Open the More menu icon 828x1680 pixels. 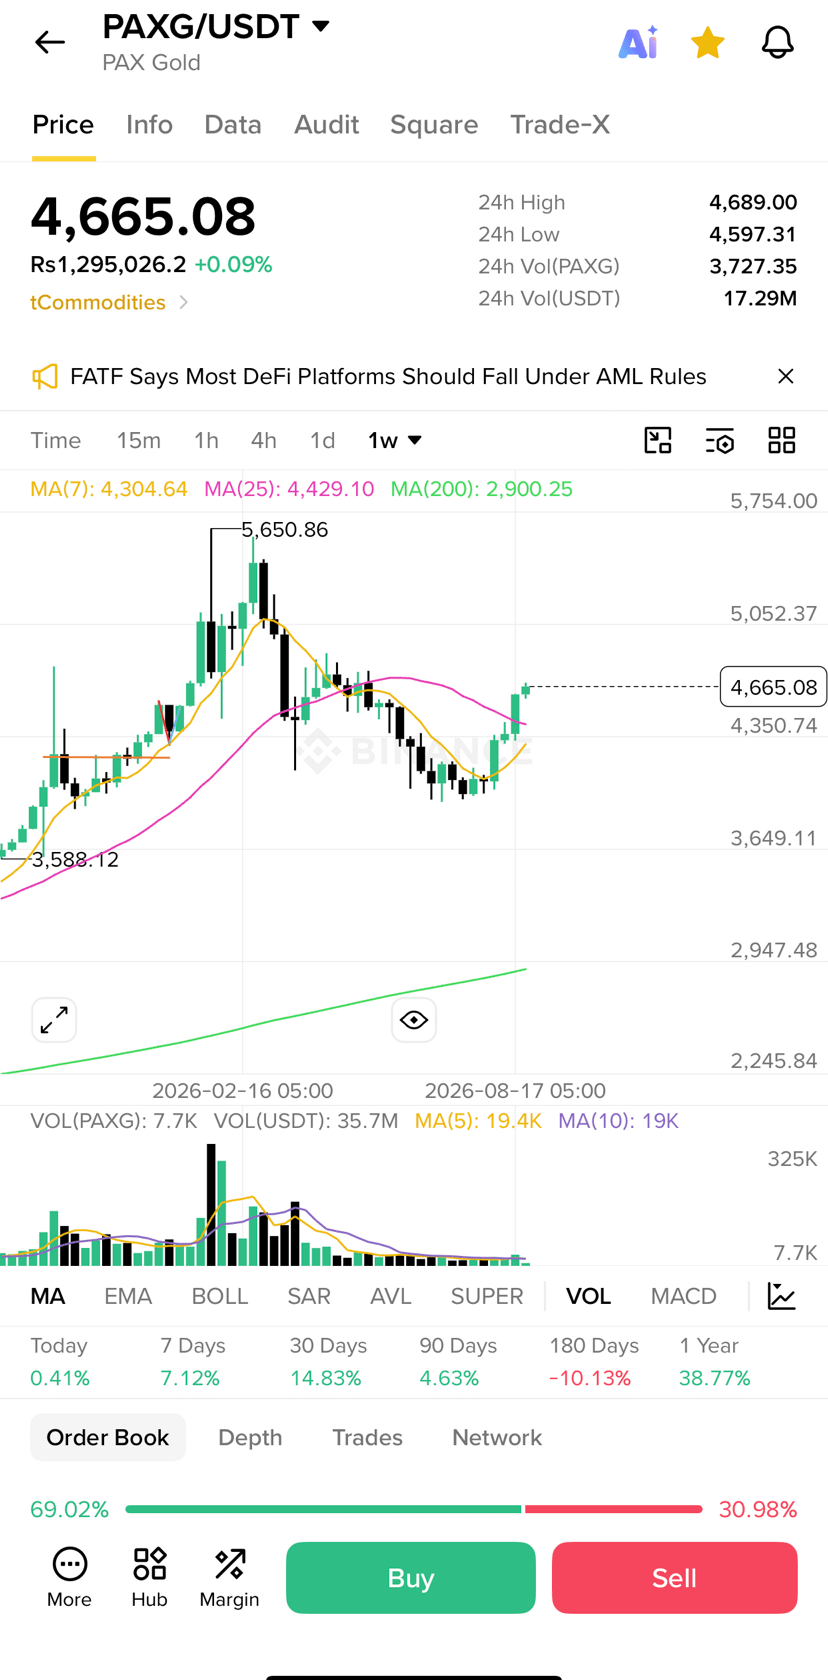pyautogui.click(x=69, y=1578)
